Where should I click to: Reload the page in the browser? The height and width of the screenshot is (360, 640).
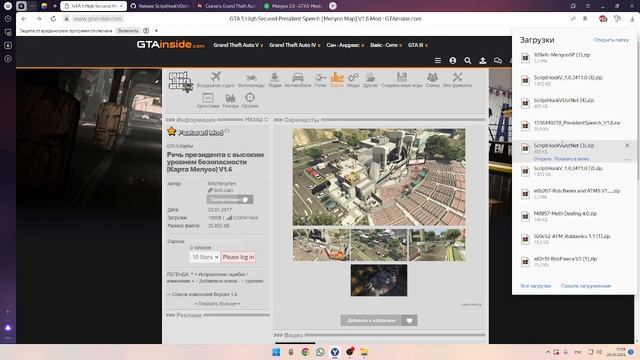53,19
